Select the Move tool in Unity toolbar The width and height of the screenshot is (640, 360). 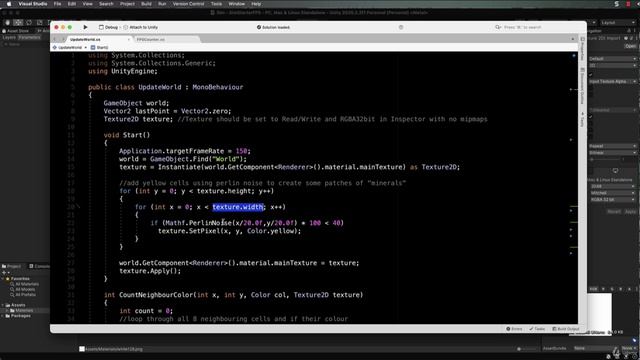(18, 22)
